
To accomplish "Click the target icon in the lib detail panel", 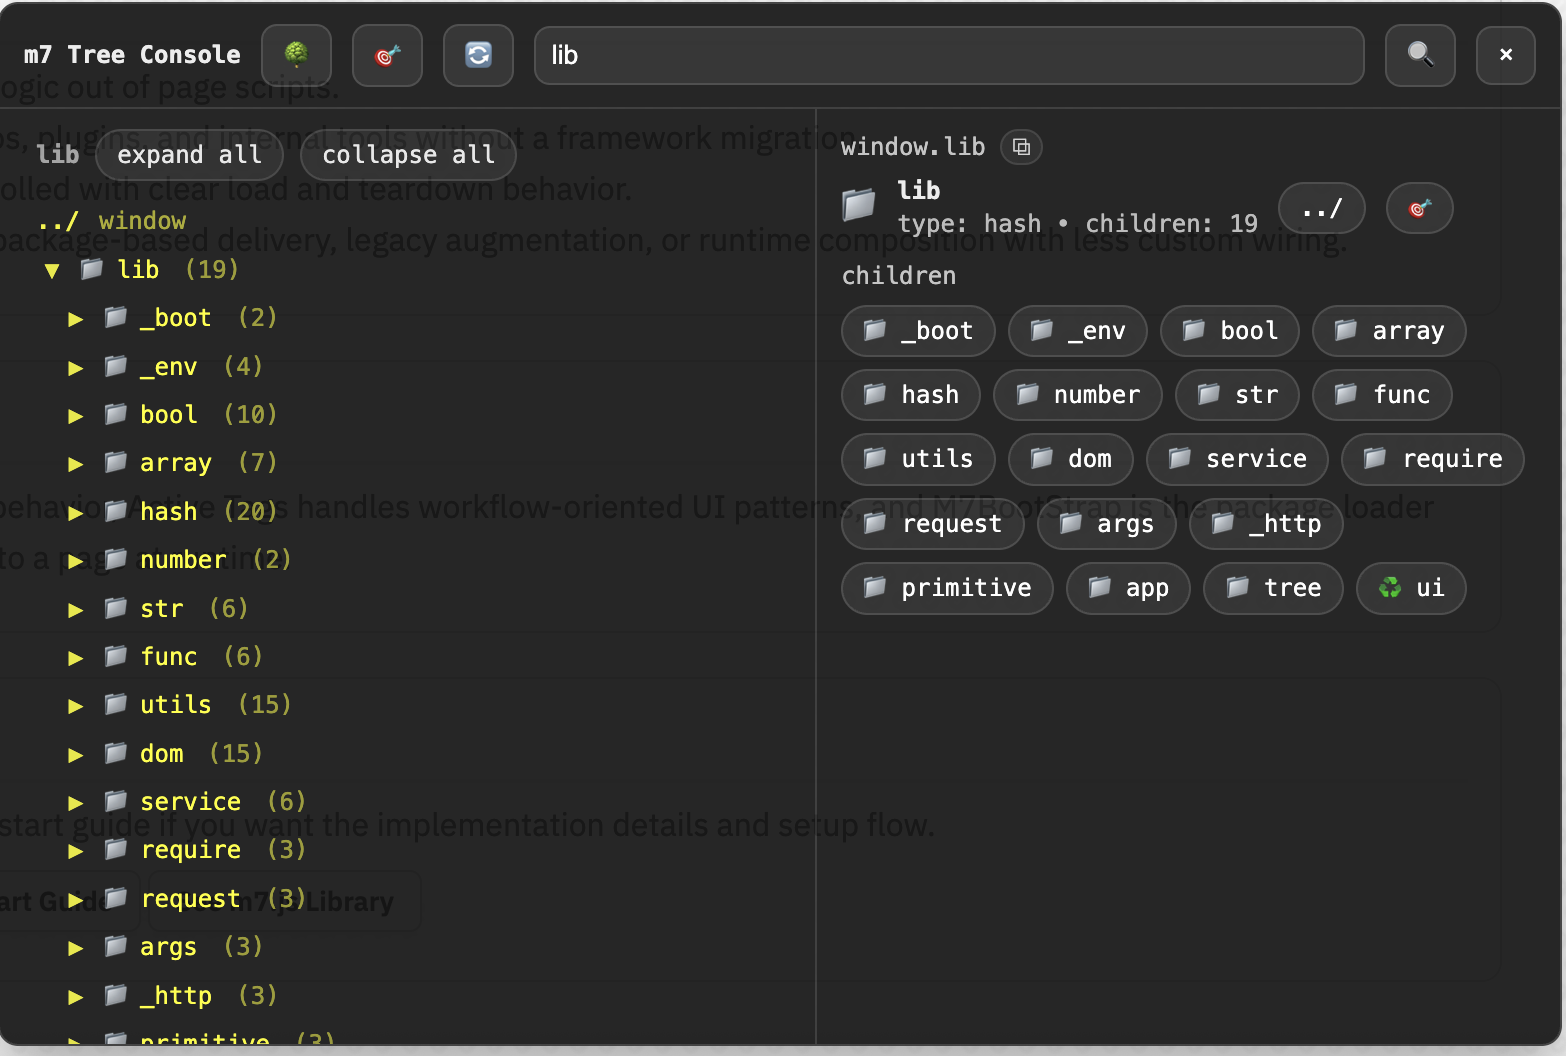I will (1419, 208).
